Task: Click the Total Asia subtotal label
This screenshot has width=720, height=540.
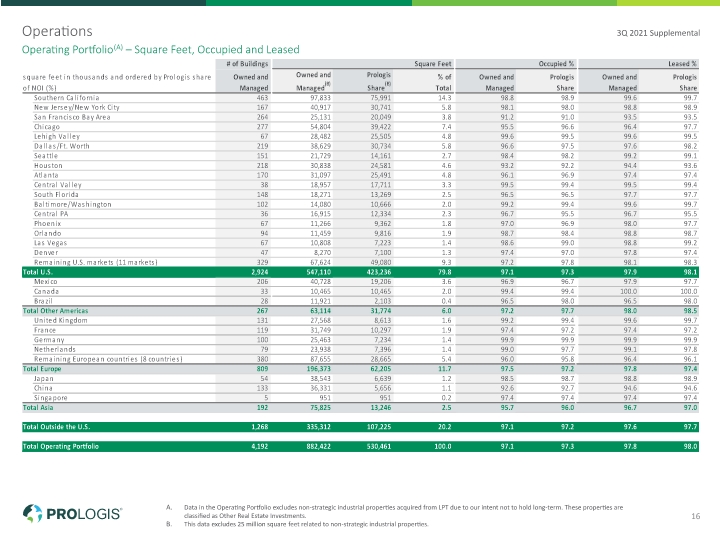Action: [x=38, y=407]
